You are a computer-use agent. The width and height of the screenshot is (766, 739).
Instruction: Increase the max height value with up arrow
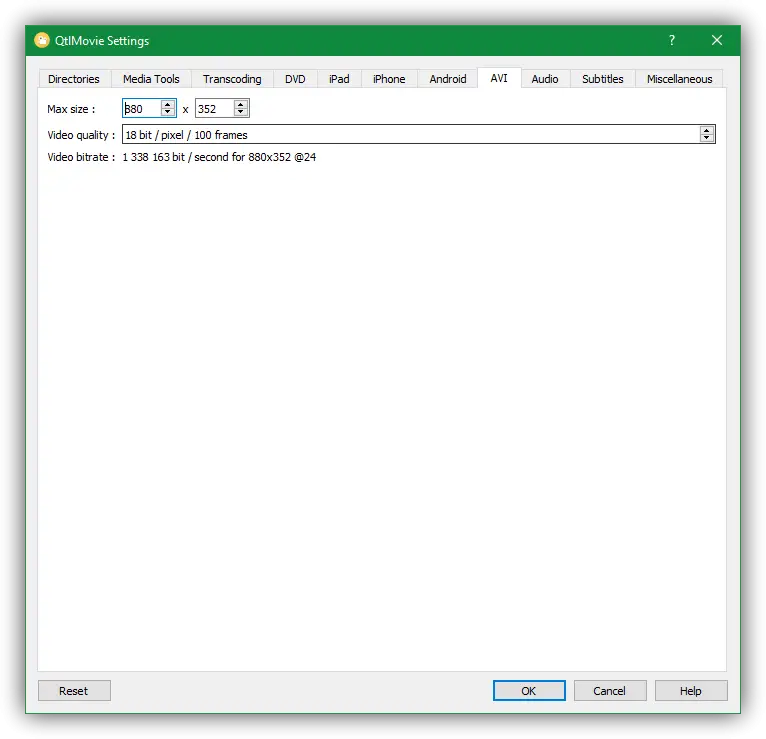(240, 105)
